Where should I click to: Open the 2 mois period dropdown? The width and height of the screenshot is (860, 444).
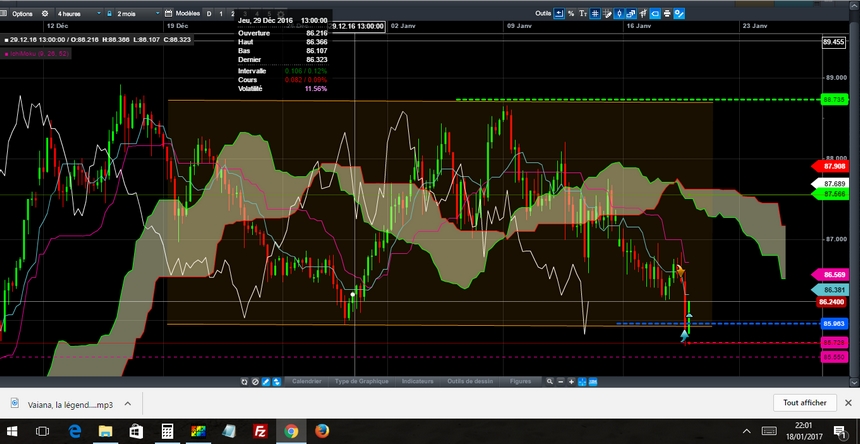132,14
